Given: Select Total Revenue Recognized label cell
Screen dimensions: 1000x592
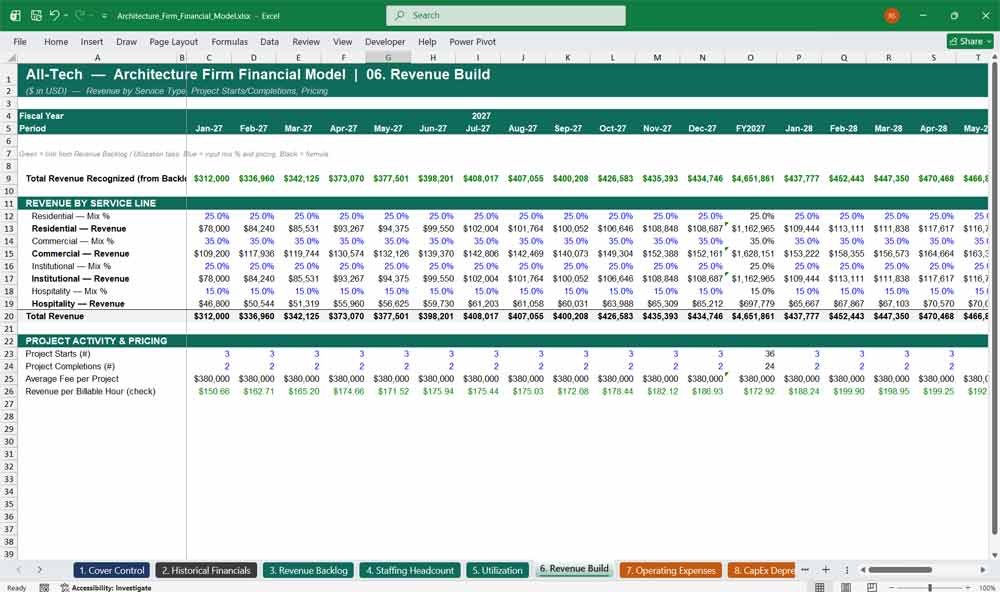Looking at the screenshot, I should click(x=102, y=179).
